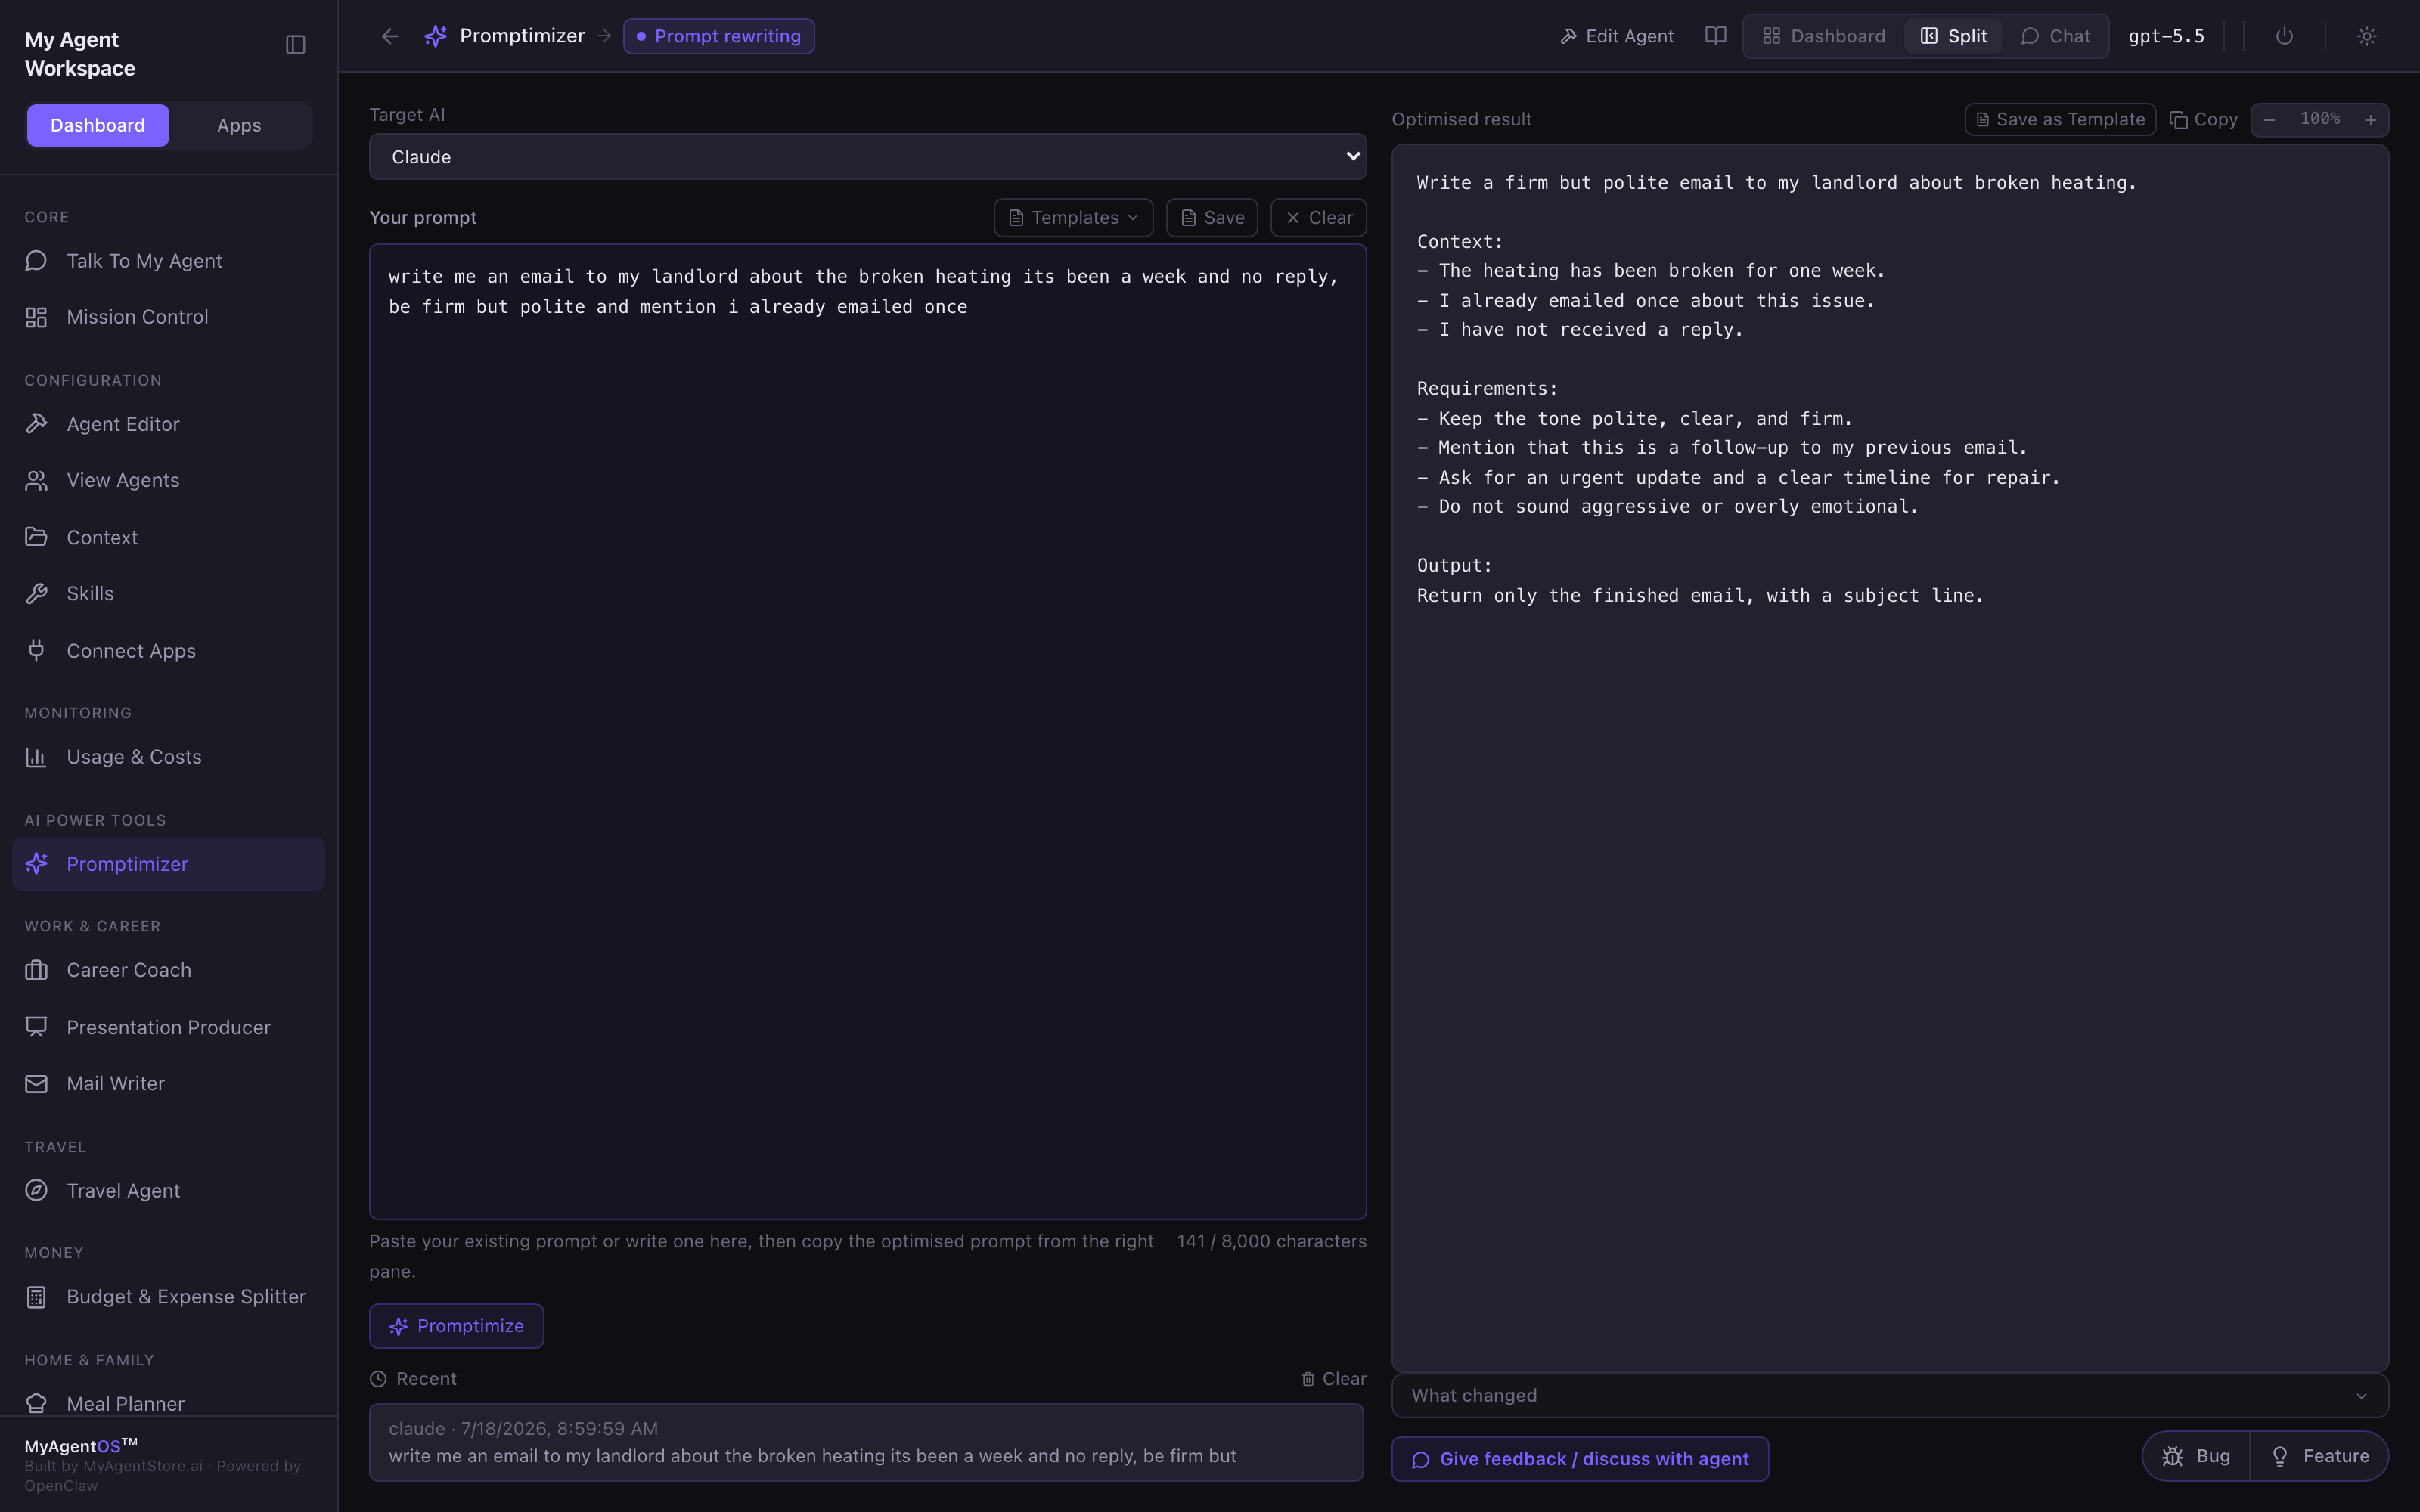The image size is (2420, 1512).
Task: Collapse the sidebar panel icon
Action: pyautogui.click(x=295, y=44)
